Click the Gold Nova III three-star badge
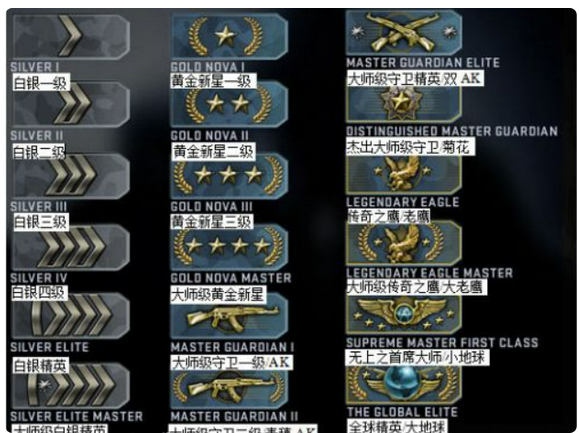Screen dimensions: 579x433 click(229, 176)
